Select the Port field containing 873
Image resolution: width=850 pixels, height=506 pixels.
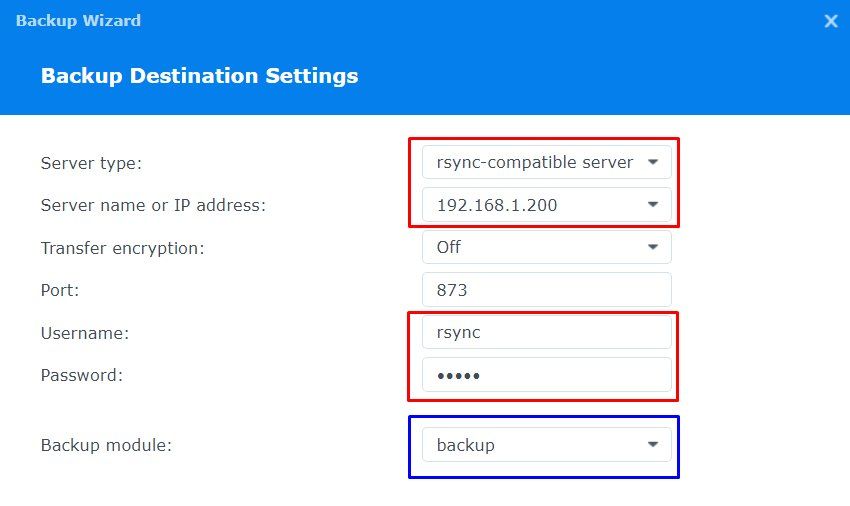click(x=546, y=290)
